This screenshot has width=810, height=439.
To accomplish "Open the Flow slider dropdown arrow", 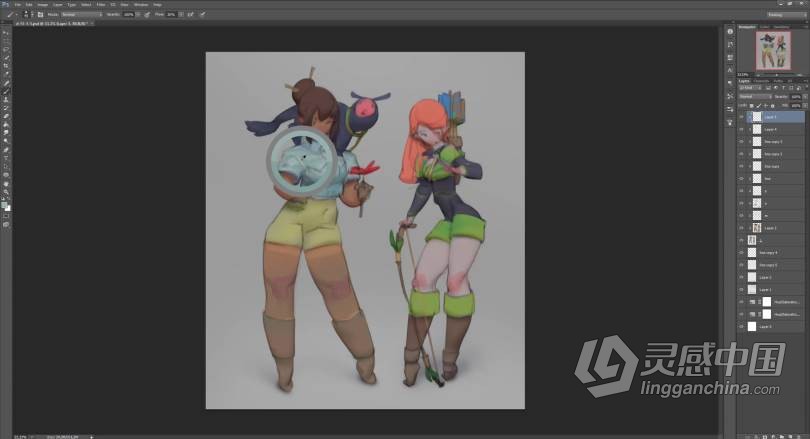I will (181, 14).
